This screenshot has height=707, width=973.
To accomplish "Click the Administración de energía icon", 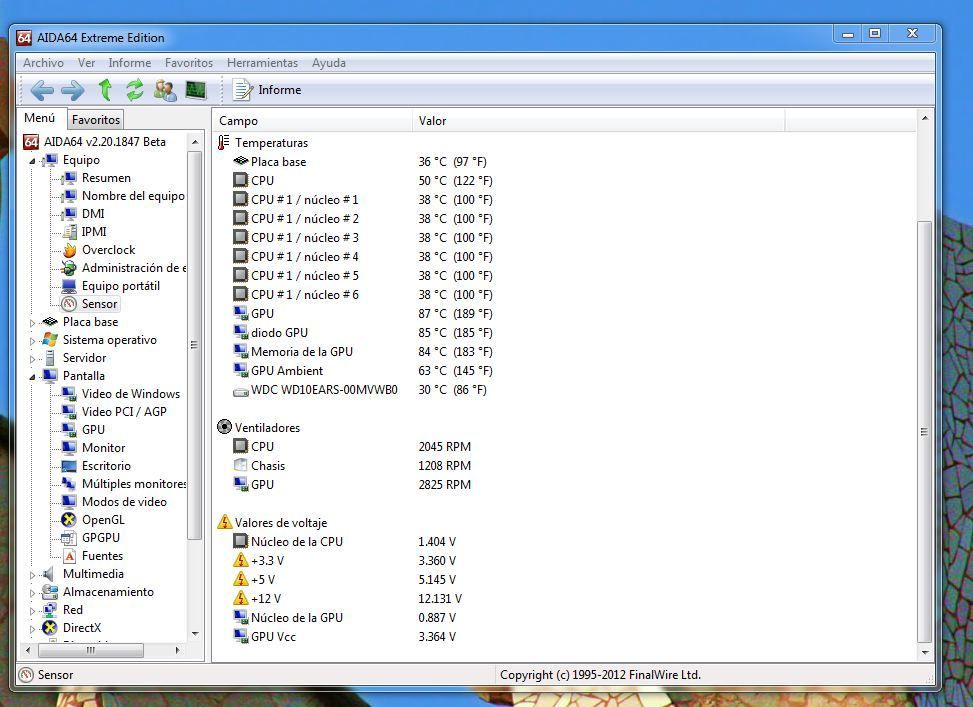I will point(70,268).
